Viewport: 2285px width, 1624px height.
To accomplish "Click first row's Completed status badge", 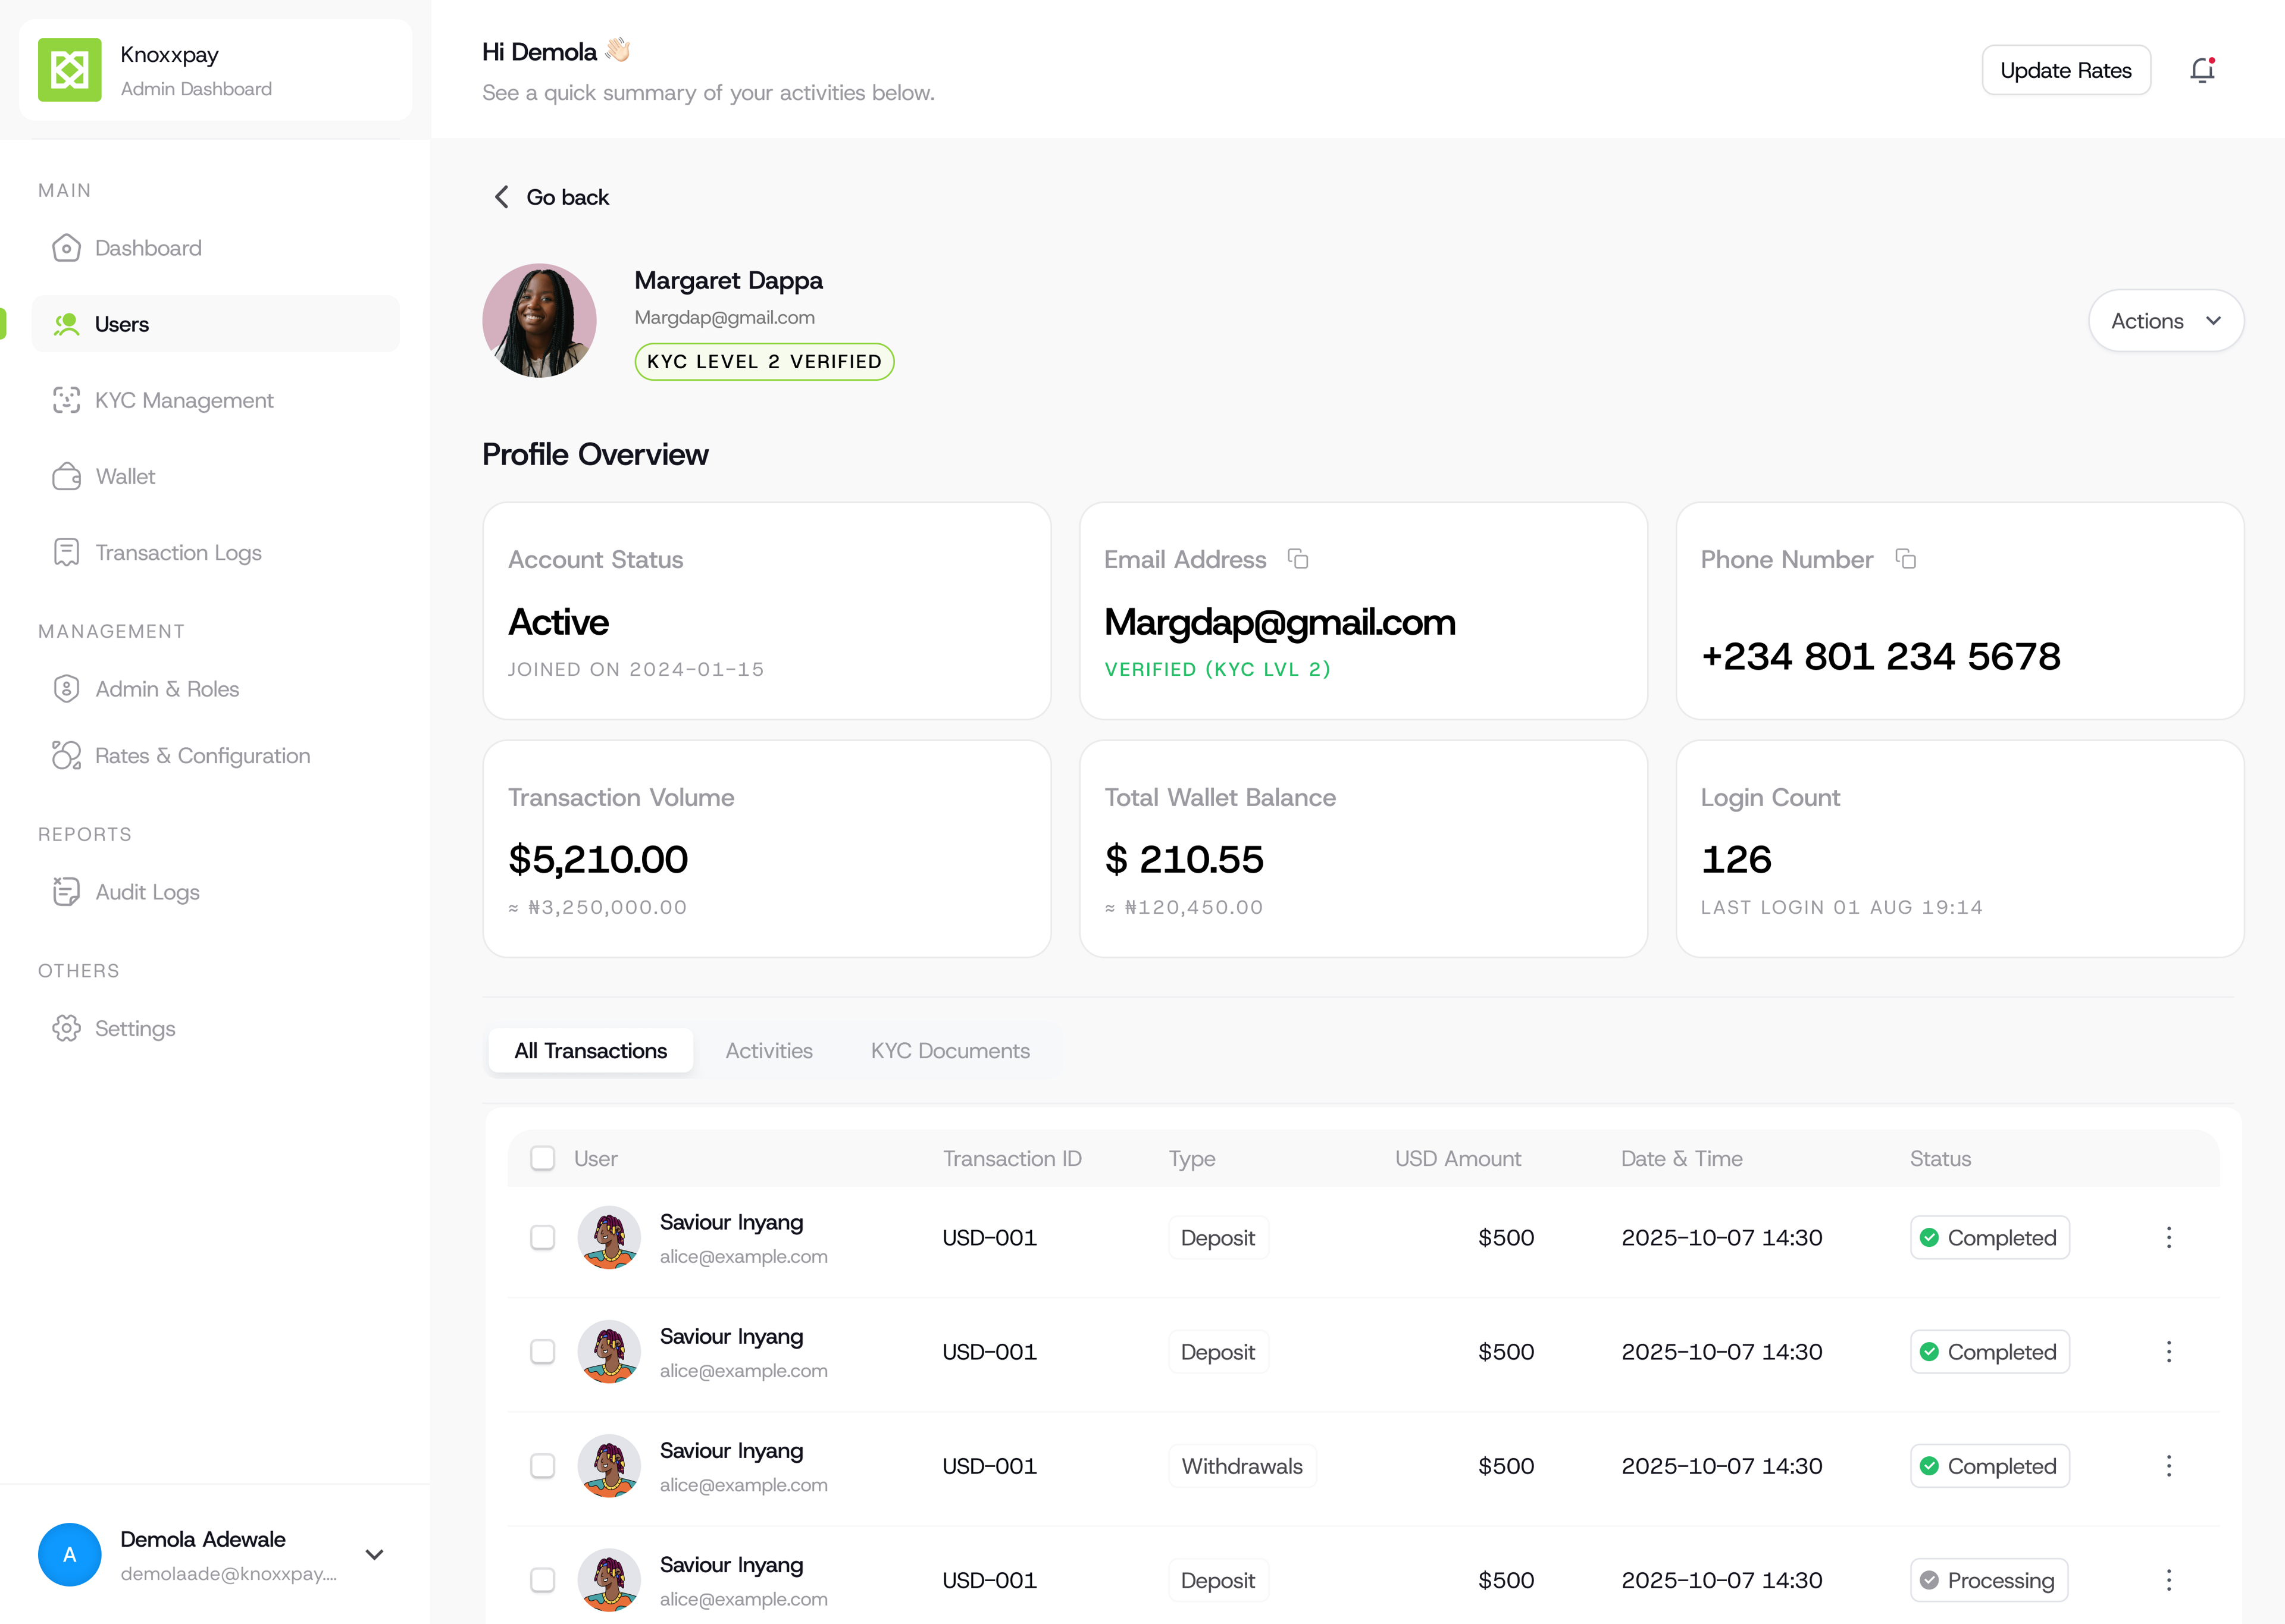I will (1989, 1238).
